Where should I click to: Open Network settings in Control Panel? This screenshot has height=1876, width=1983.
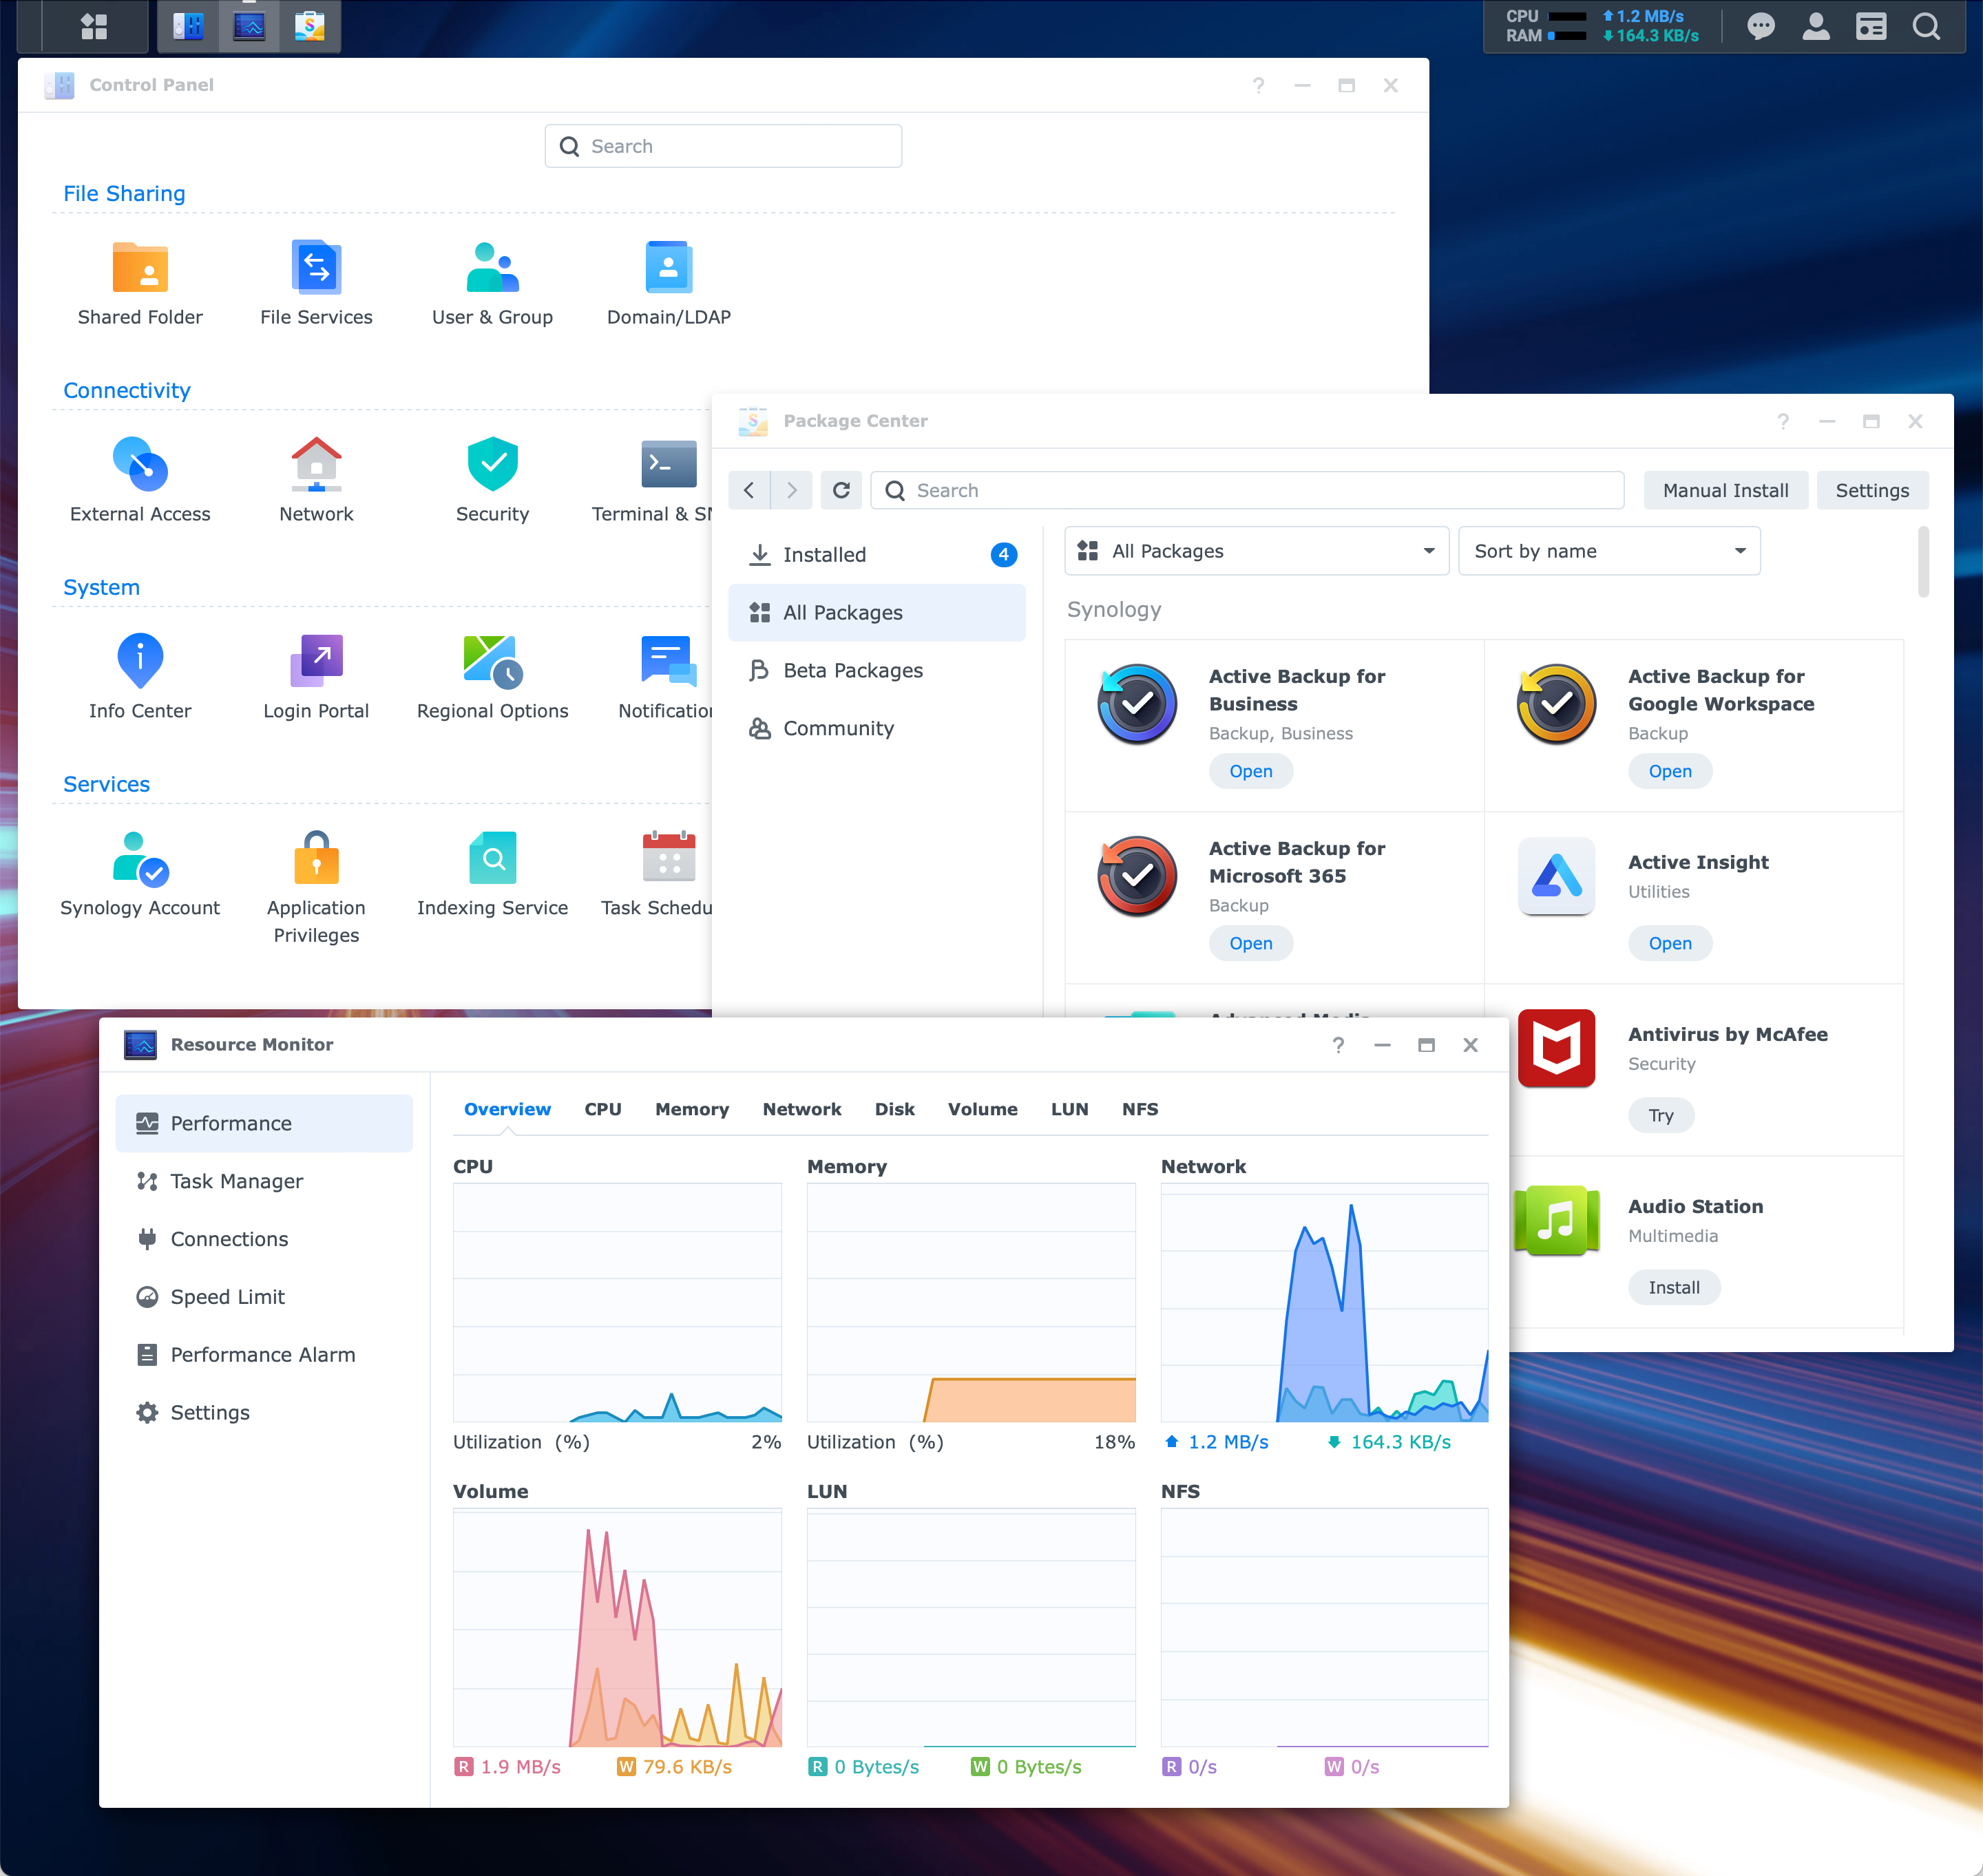click(x=316, y=481)
